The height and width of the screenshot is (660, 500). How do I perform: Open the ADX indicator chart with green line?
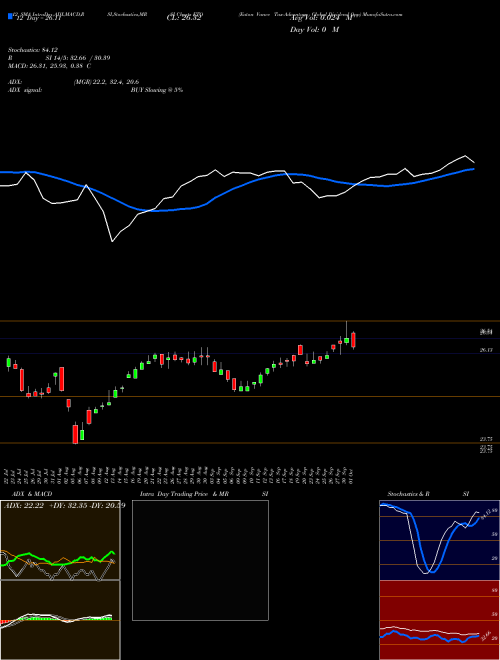click(60, 540)
